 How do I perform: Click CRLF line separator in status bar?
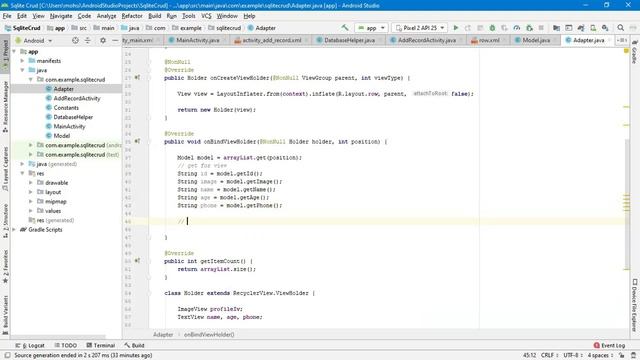click(x=549, y=356)
